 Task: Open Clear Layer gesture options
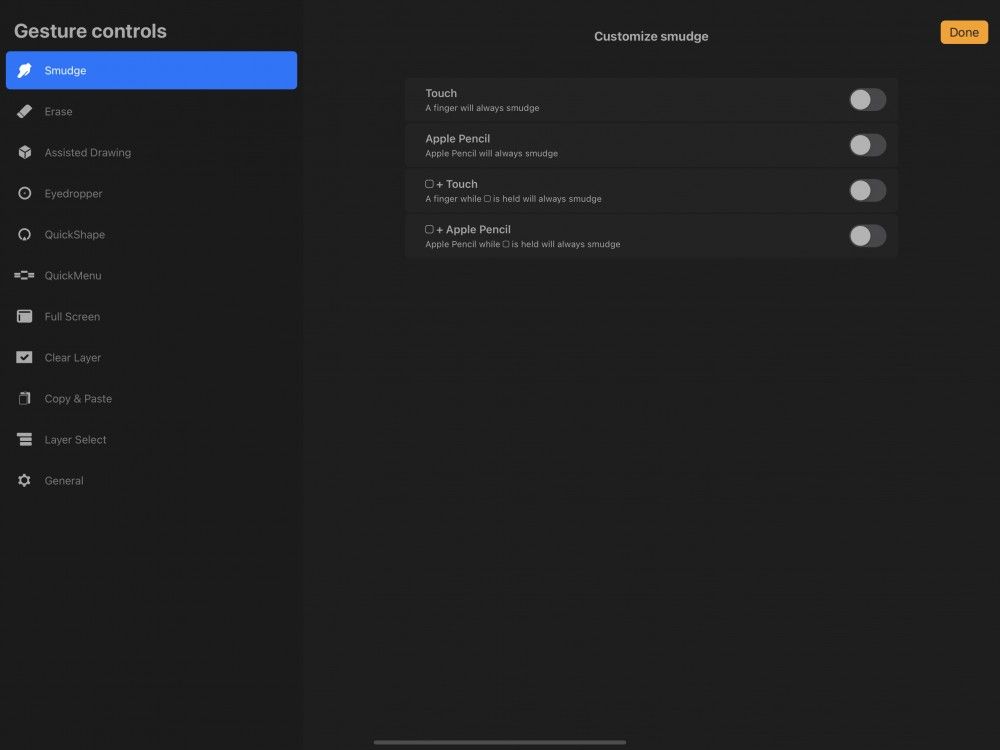point(151,357)
